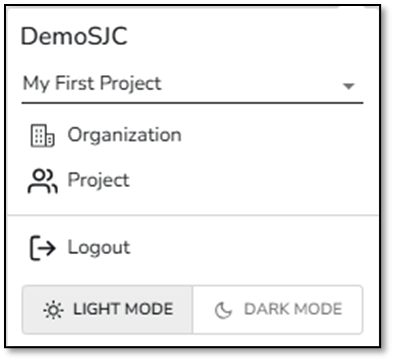
Task: Click the Organization building icon
Action: pos(42,136)
